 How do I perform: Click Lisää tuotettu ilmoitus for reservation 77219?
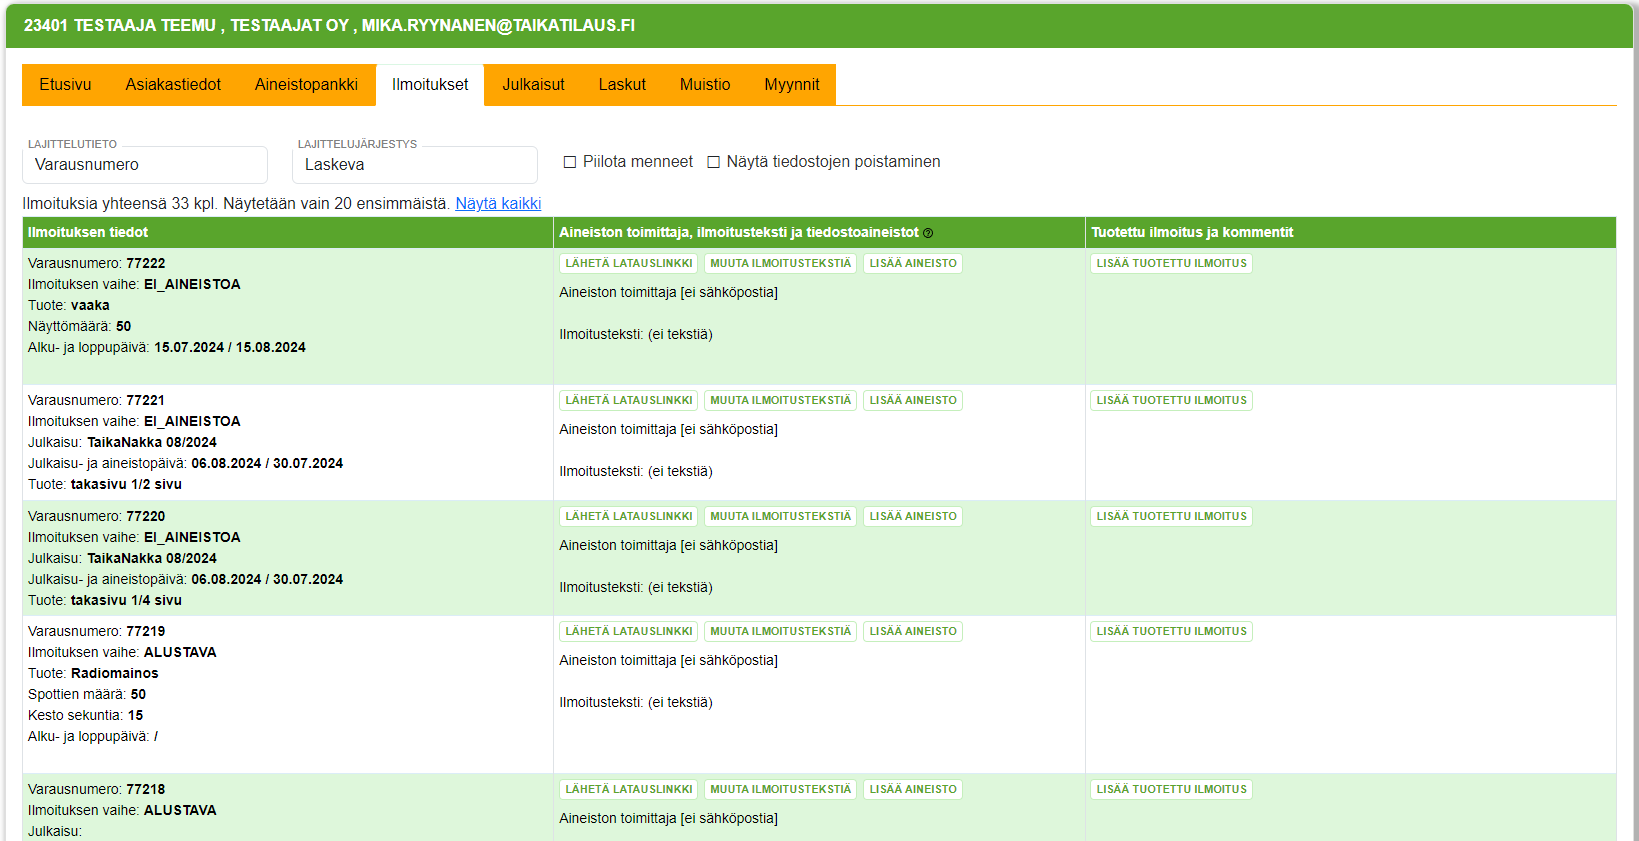point(1172,631)
